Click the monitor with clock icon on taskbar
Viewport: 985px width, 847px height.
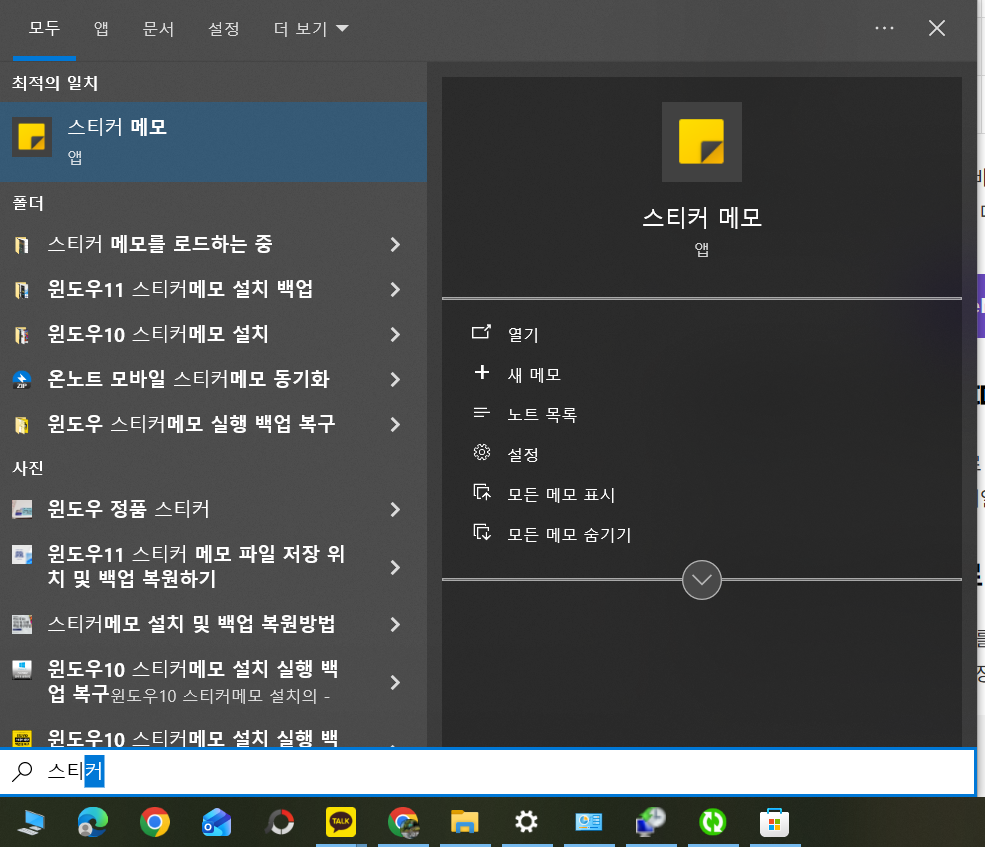[651, 822]
